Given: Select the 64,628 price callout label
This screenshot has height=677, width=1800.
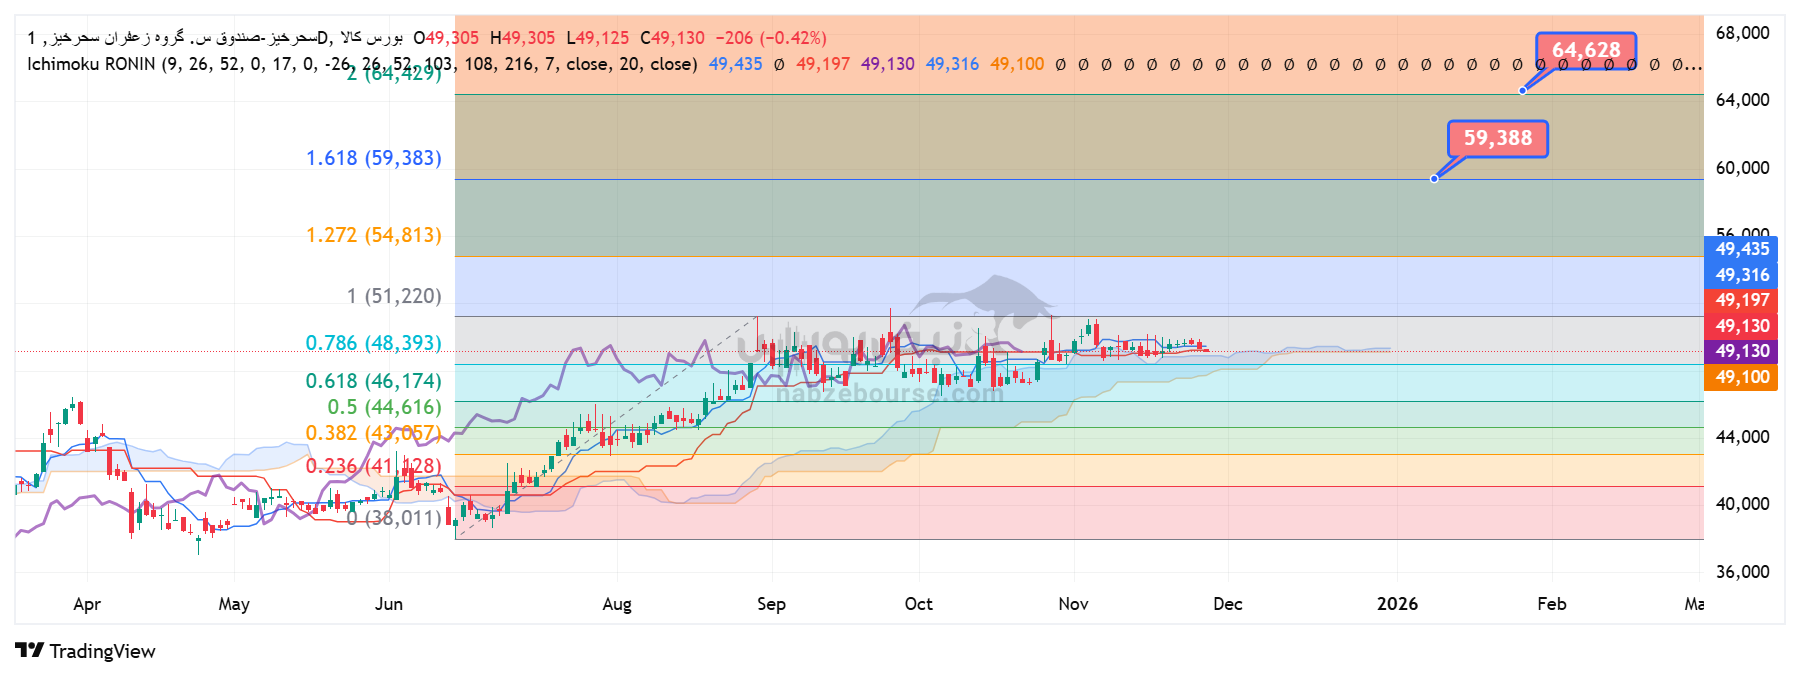Looking at the screenshot, I should (x=1586, y=50).
